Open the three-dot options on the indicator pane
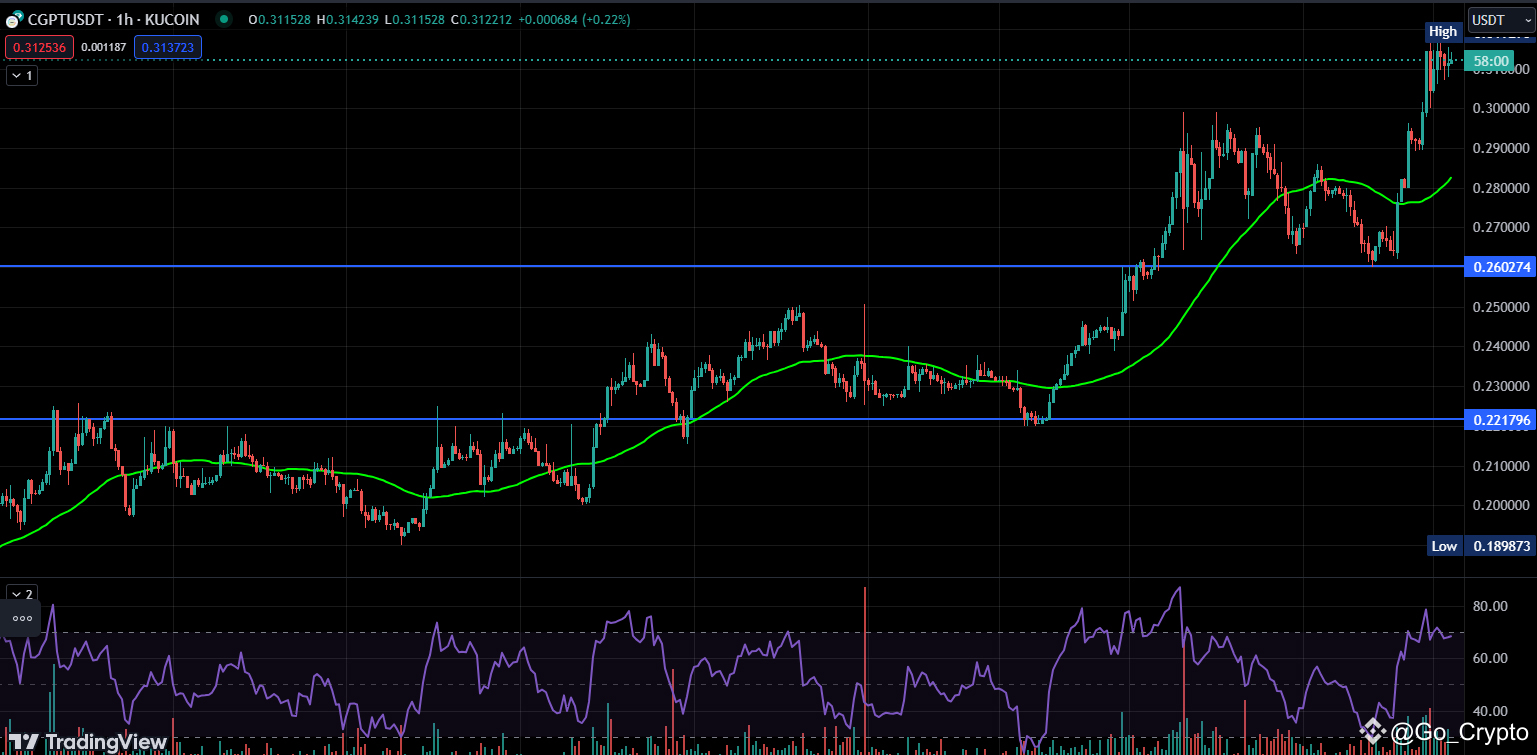This screenshot has width=1537, height=755. click(22, 619)
